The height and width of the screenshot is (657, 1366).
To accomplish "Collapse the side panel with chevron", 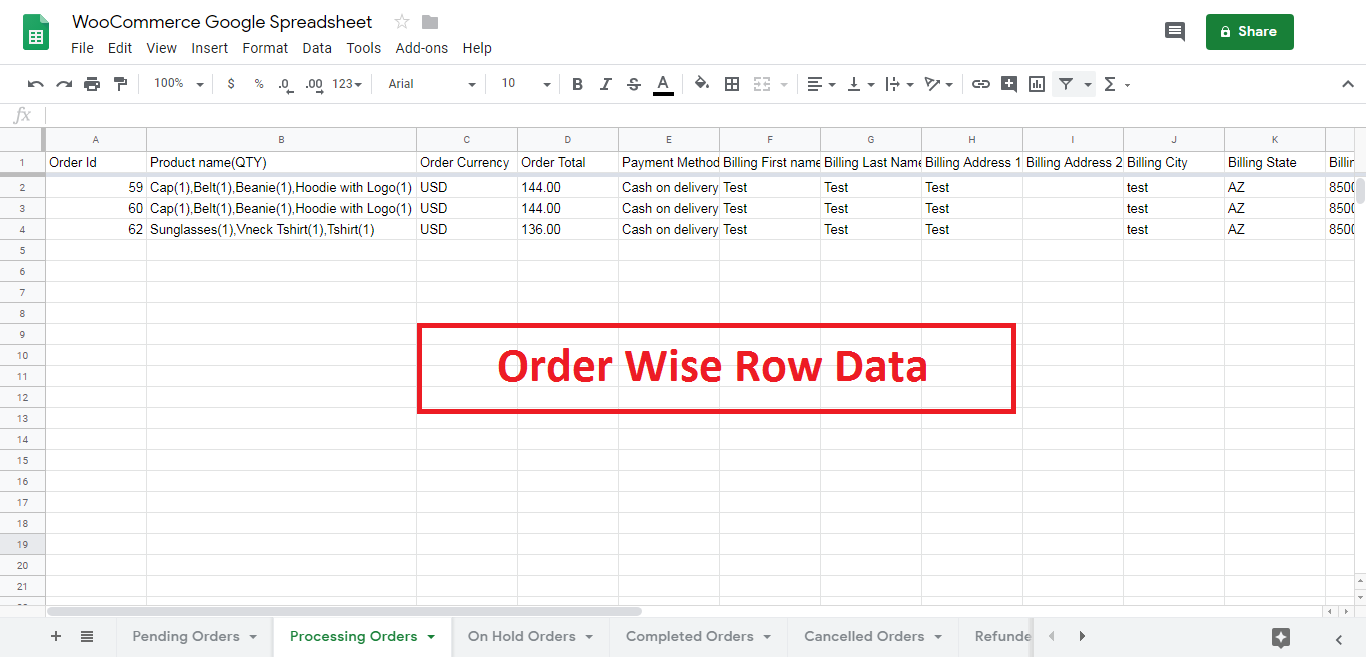I will click(1339, 639).
